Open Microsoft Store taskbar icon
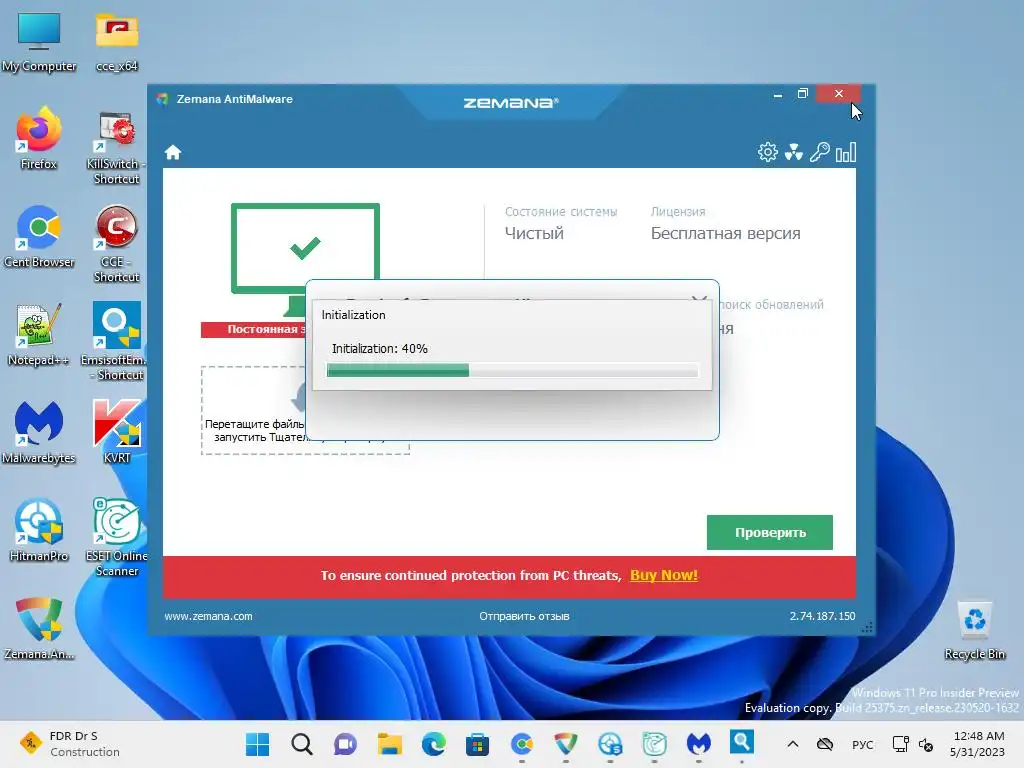Screen dimensions: 1024x768 point(477,744)
